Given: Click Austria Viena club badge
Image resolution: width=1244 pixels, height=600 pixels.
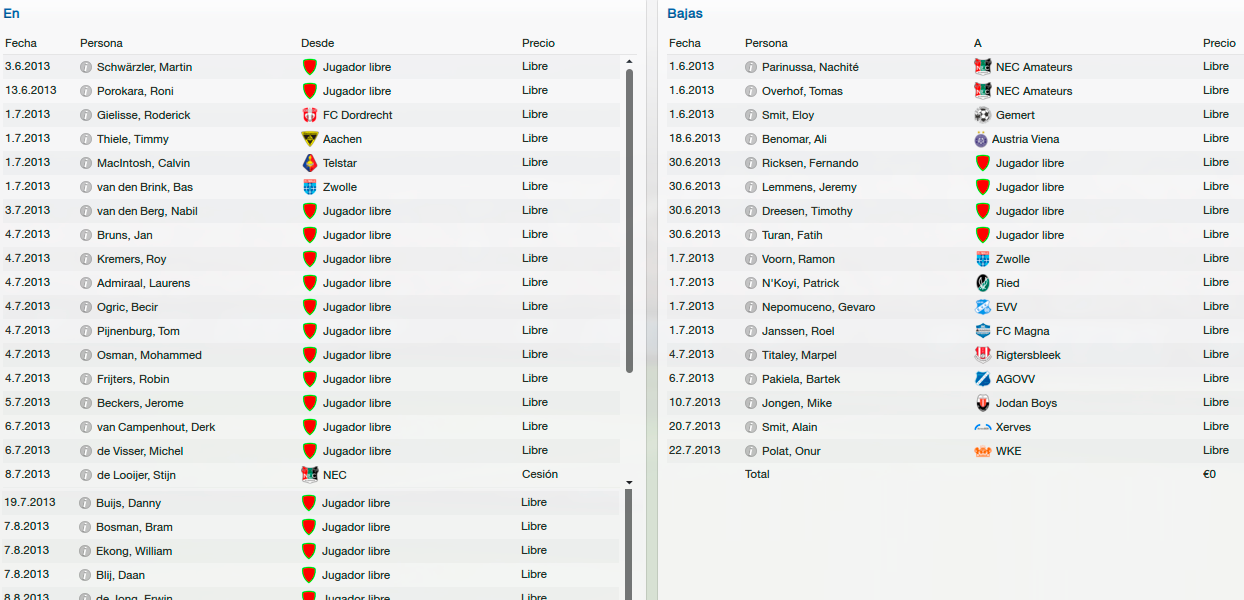Looking at the screenshot, I should (981, 139).
